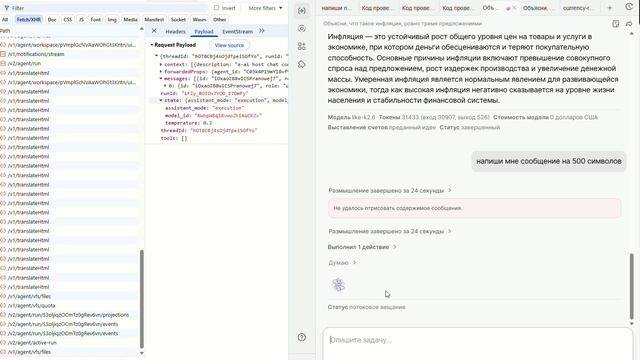Click chat scrollbar up arrow
The image size is (640, 360).
[632, 33]
